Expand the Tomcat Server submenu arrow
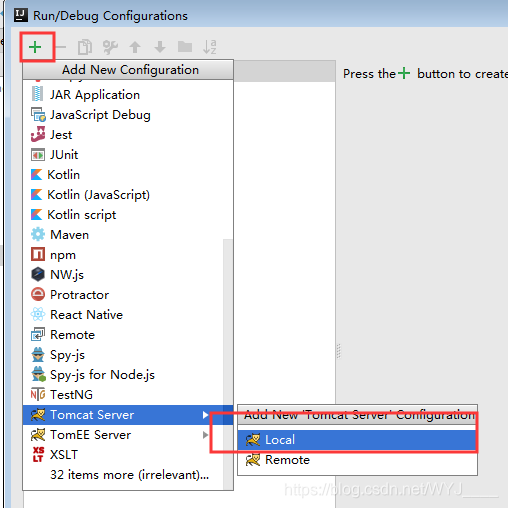This screenshot has width=508, height=508. click(x=205, y=415)
